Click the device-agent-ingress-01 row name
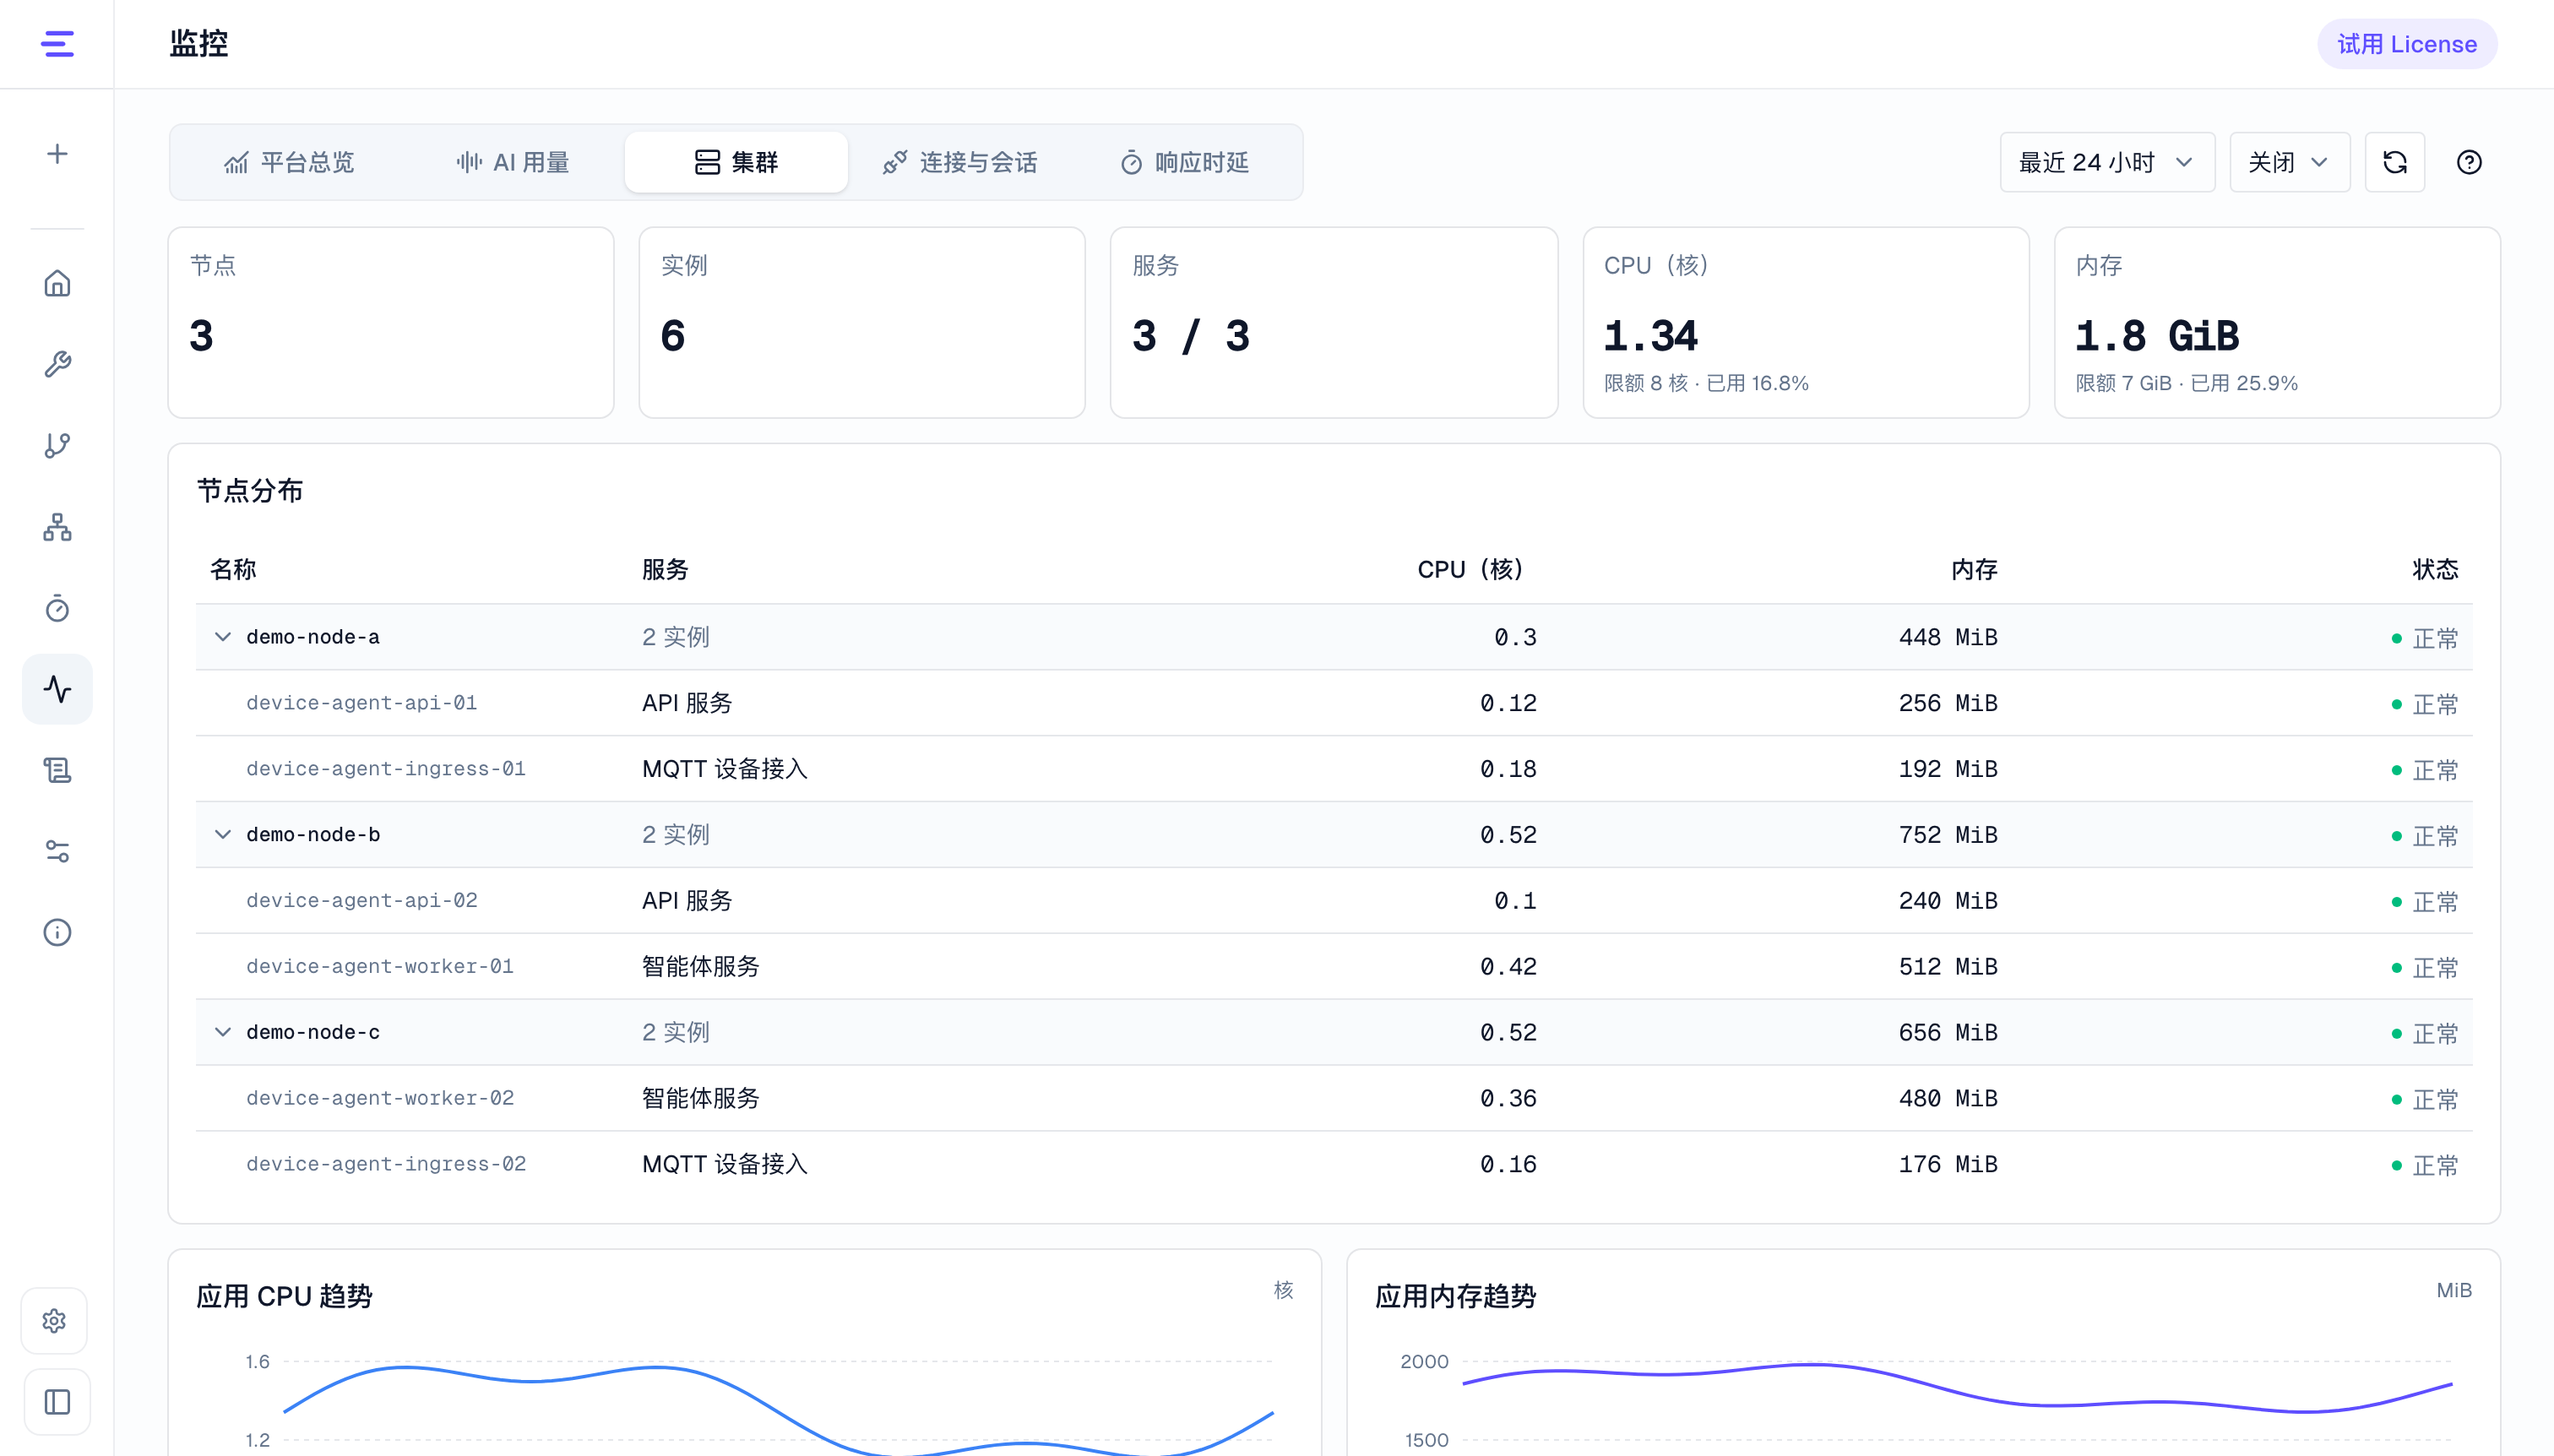Viewport: 2554px width, 1456px height. pyautogui.click(x=386, y=769)
